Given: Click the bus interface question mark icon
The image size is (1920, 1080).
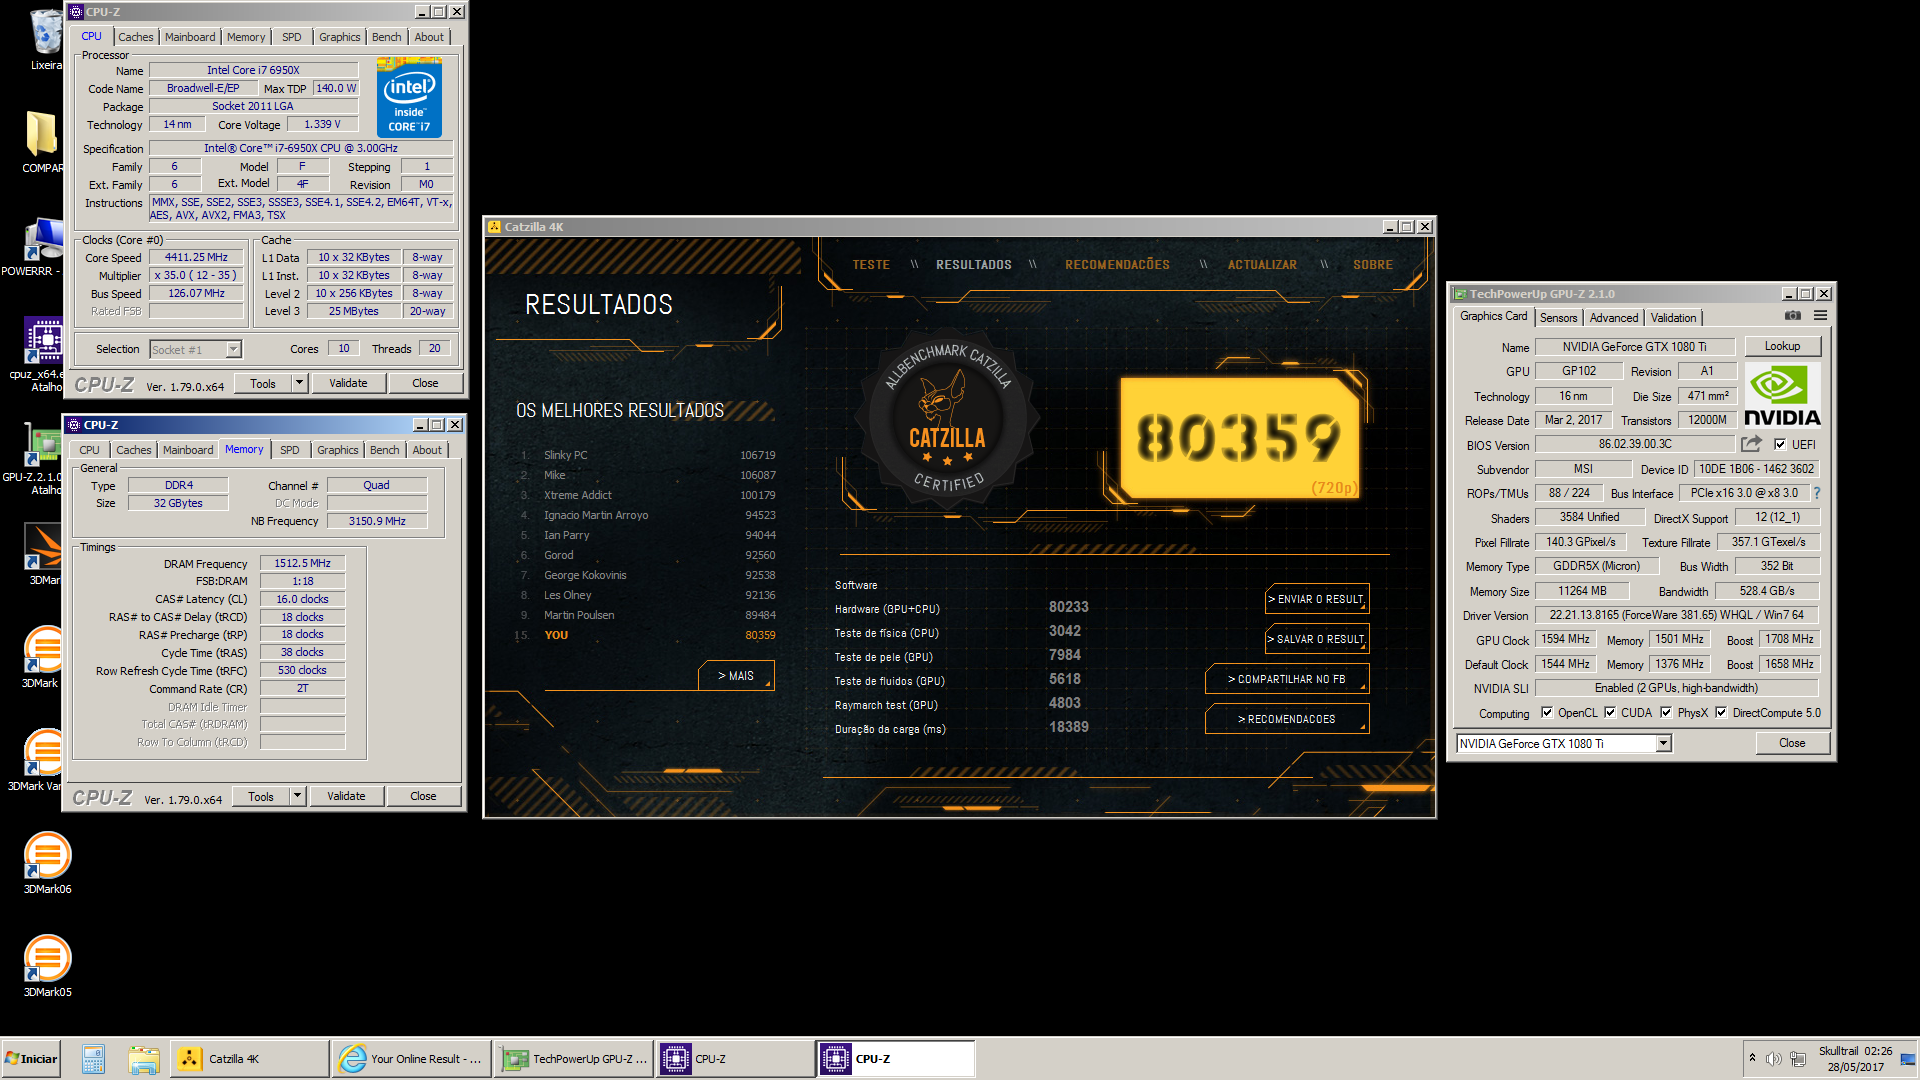Looking at the screenshot, I should click(1816, 493).
